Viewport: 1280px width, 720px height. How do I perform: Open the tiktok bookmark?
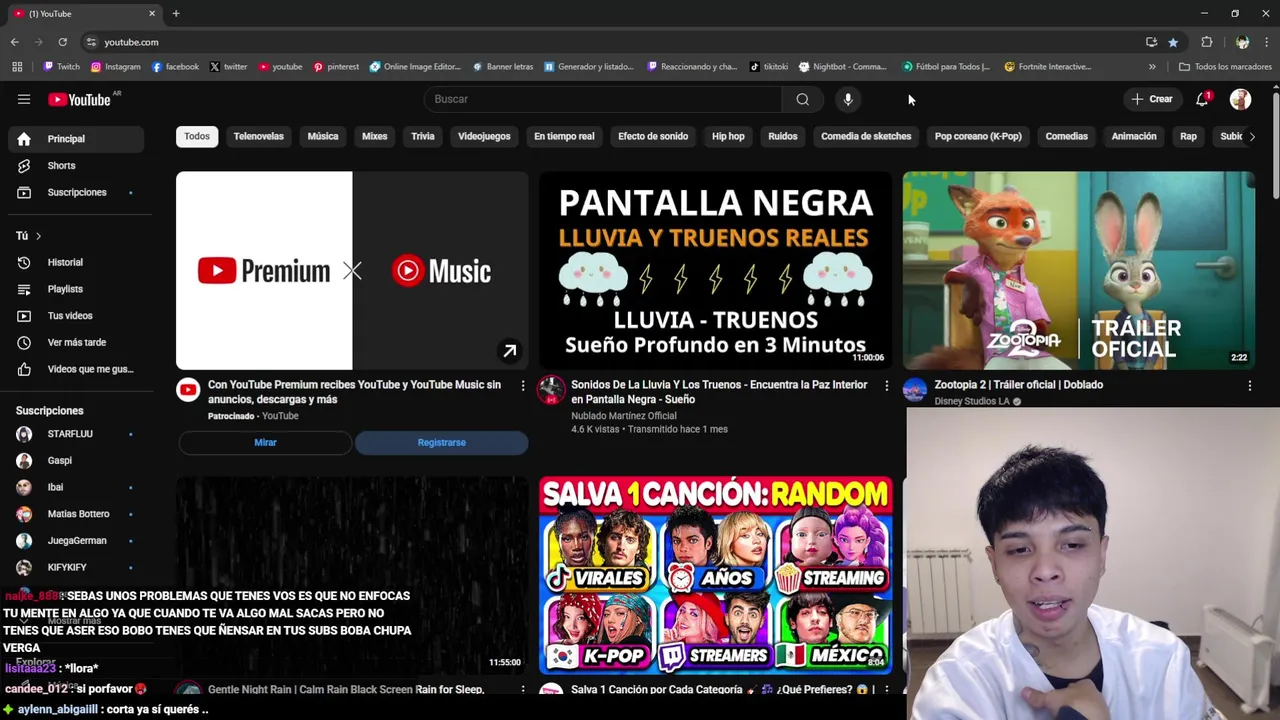click(x=769, y=67)
